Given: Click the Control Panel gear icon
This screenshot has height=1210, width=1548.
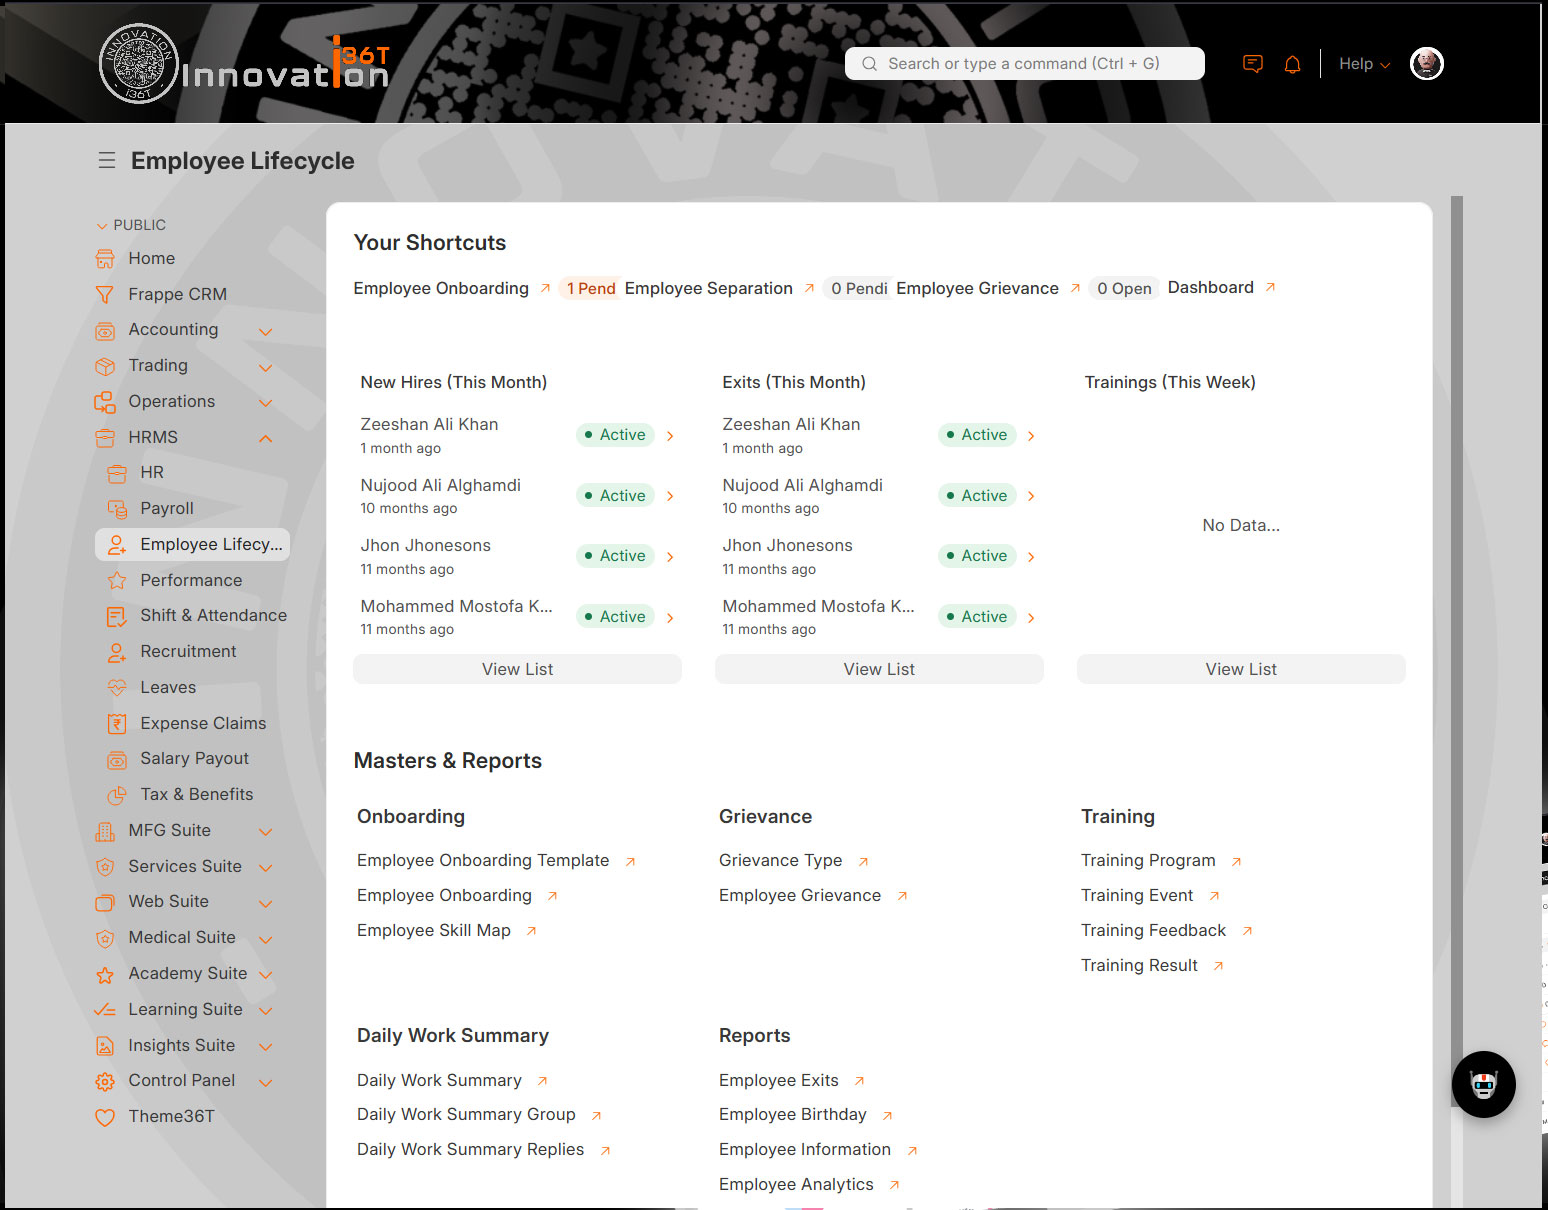Looking at the screenshot, I should (105, 1081).
